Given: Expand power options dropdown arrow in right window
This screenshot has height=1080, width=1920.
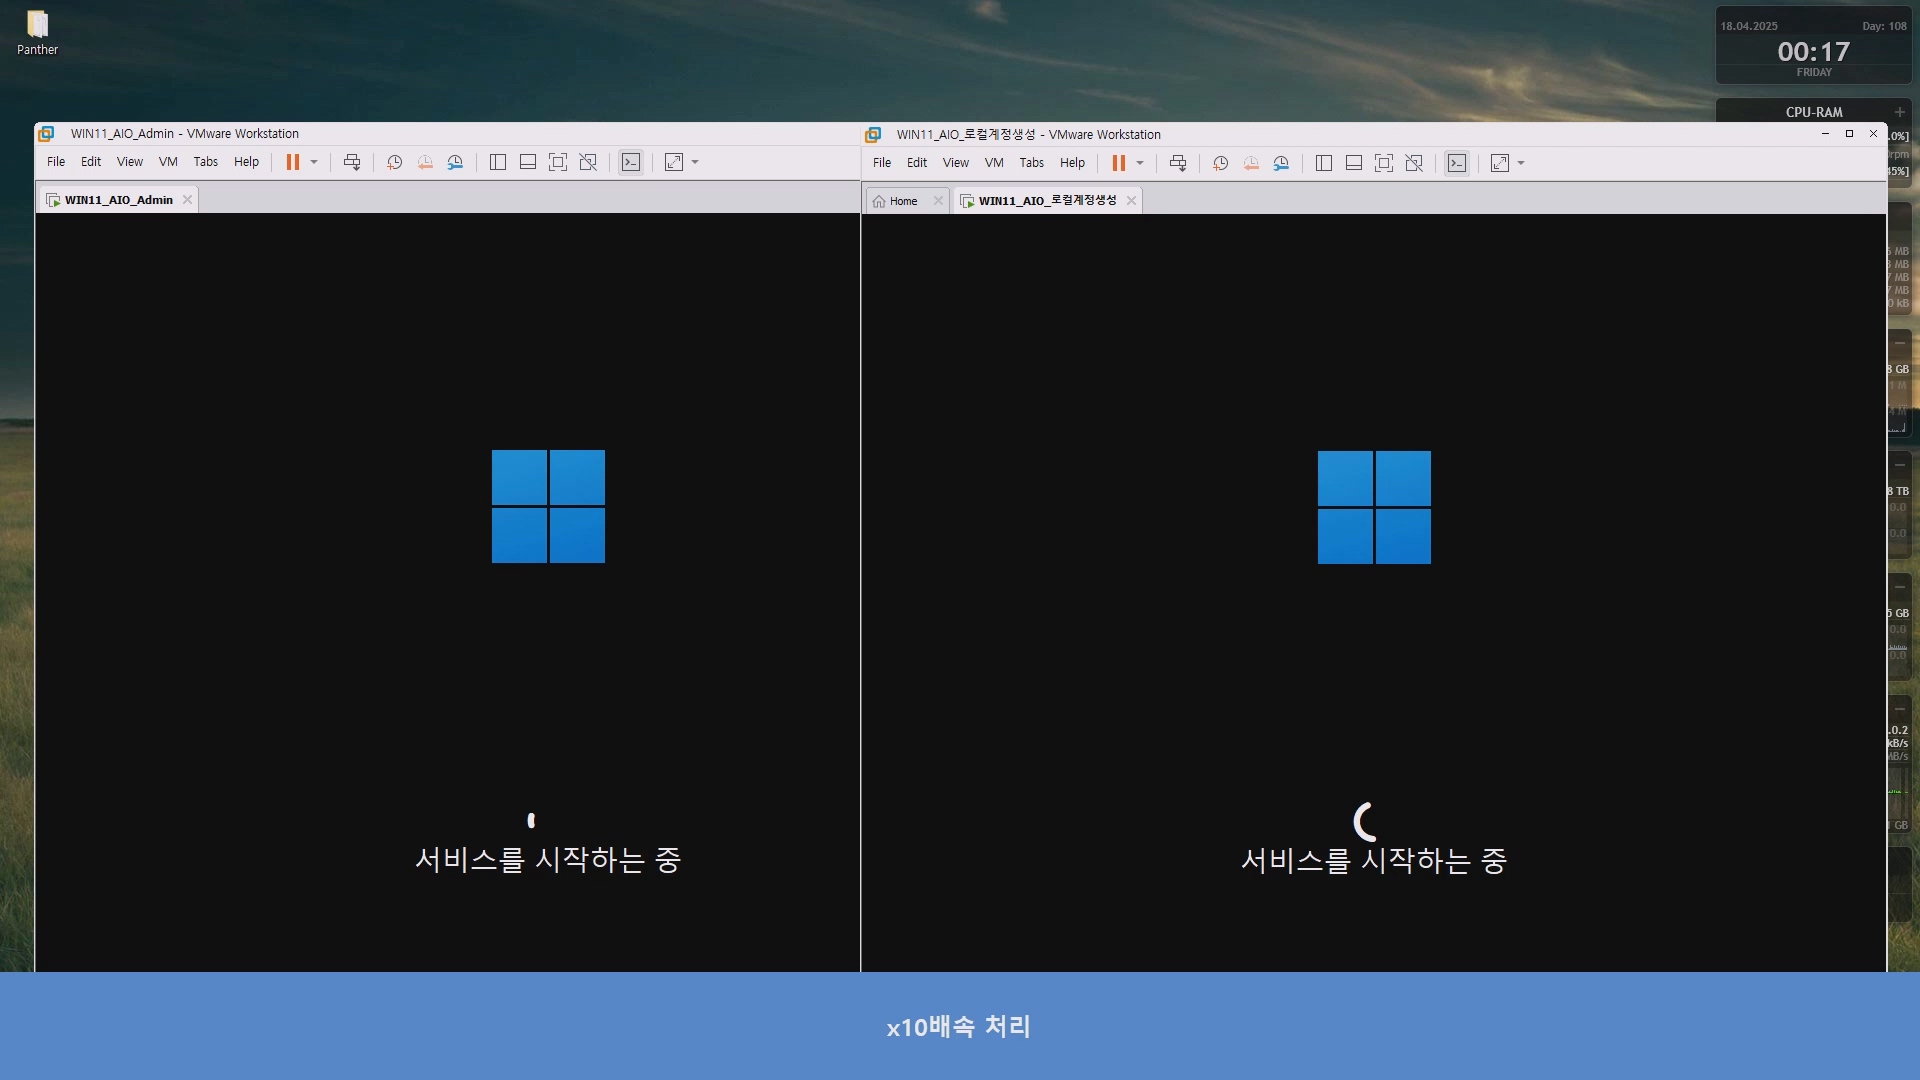Looking at the screenshot, I should pyautogui.click(x=1140, y=163).
